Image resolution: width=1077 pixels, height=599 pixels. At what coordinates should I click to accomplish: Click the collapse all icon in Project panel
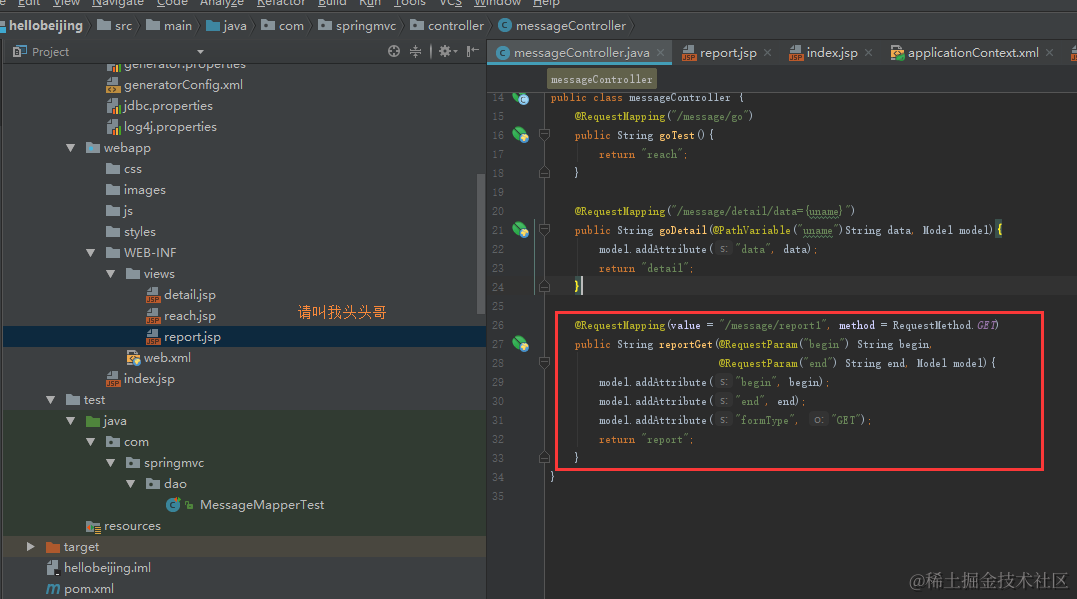pos(416,52)
